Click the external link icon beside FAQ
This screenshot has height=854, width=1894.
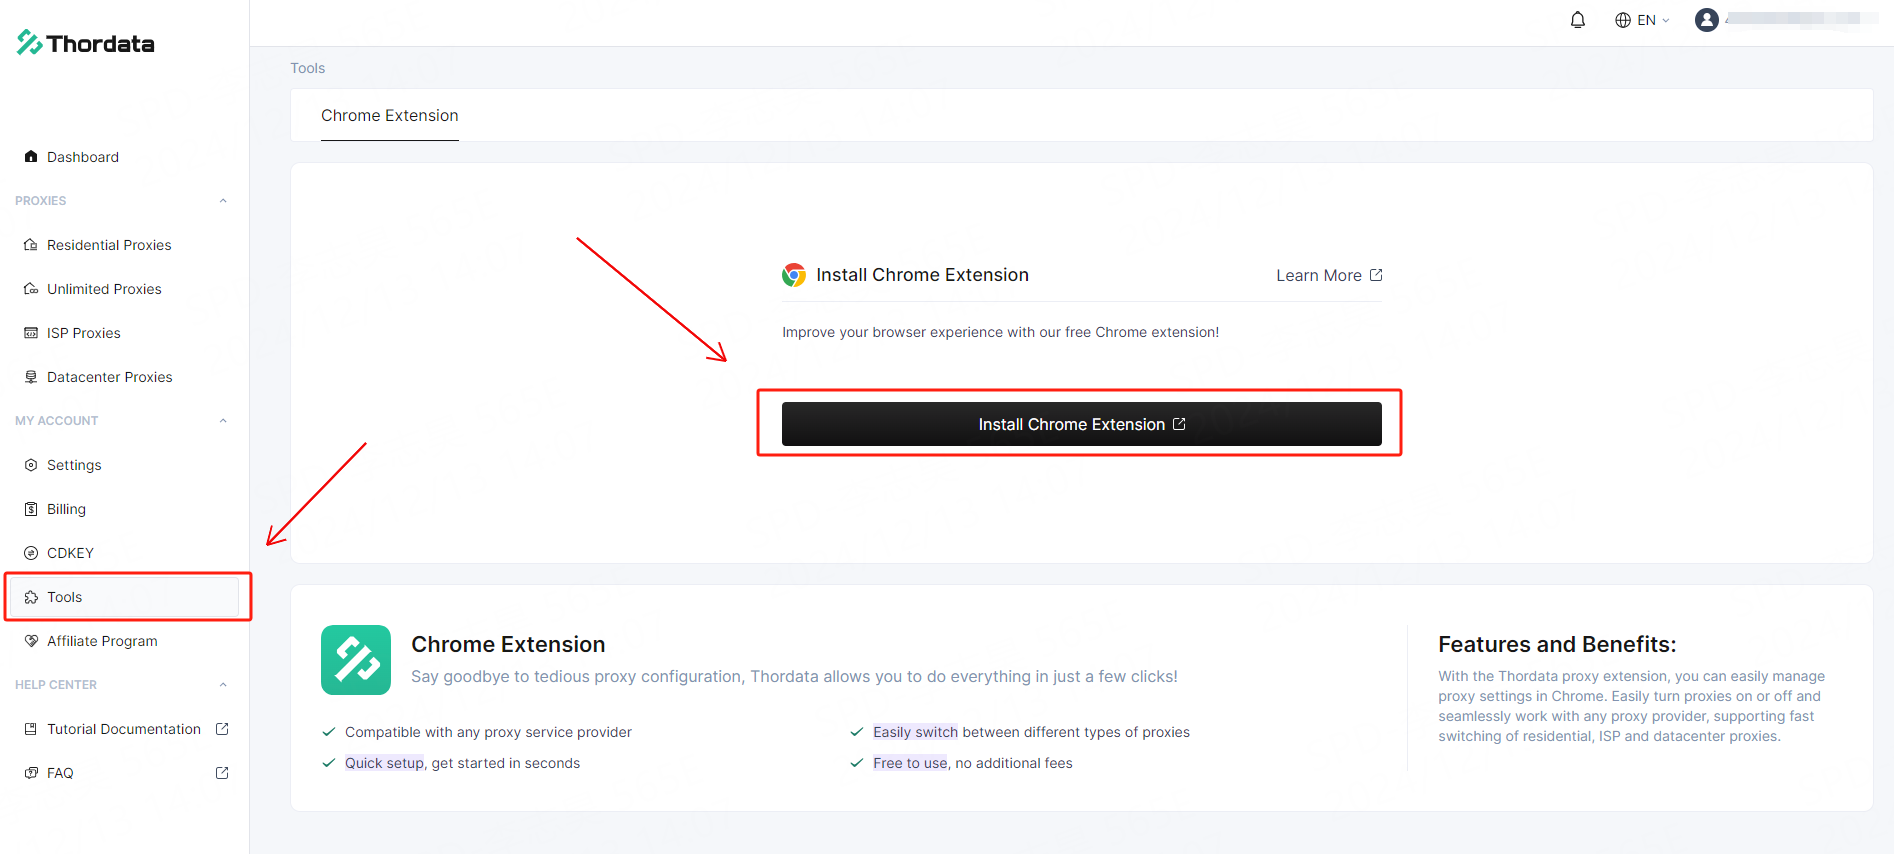click(x=222, y=773)
